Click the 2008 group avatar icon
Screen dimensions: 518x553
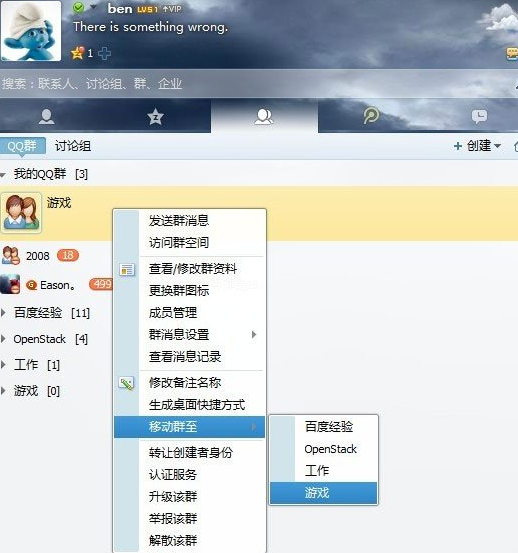11,256
